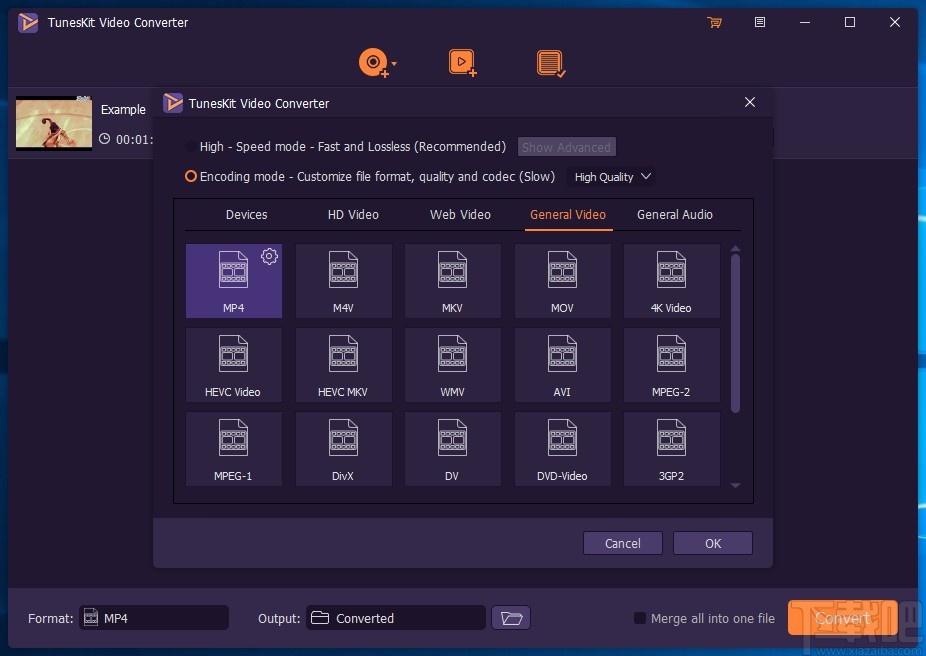Select MOV output format
Viewport: 926px width, 656px height.
[562, 281]
